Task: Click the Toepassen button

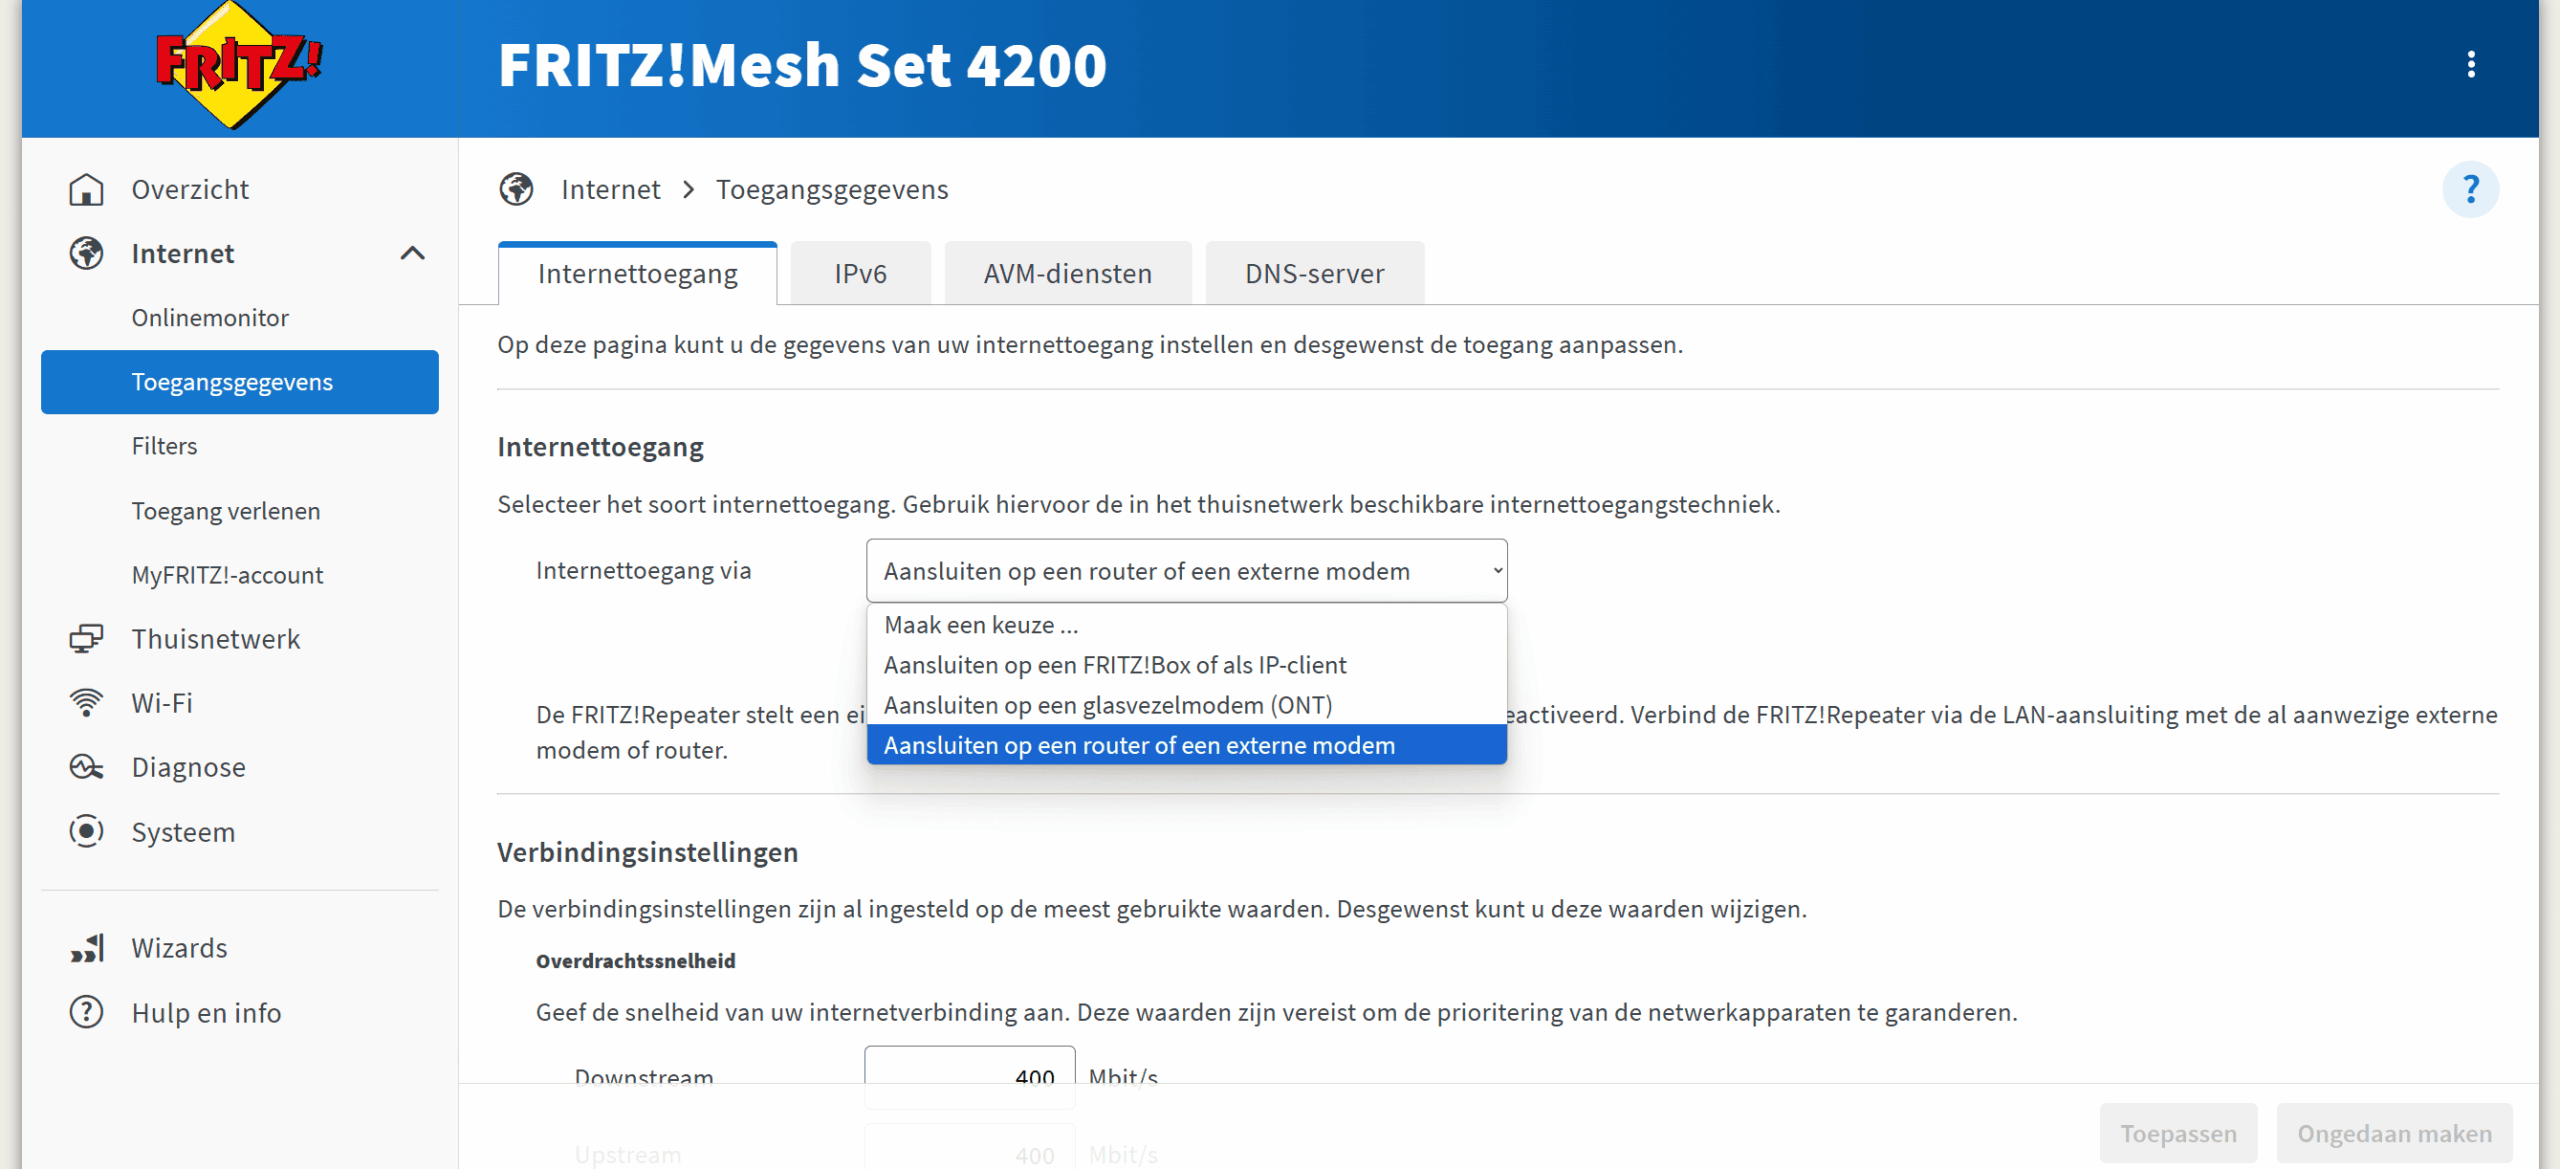Action: 2178,1133
